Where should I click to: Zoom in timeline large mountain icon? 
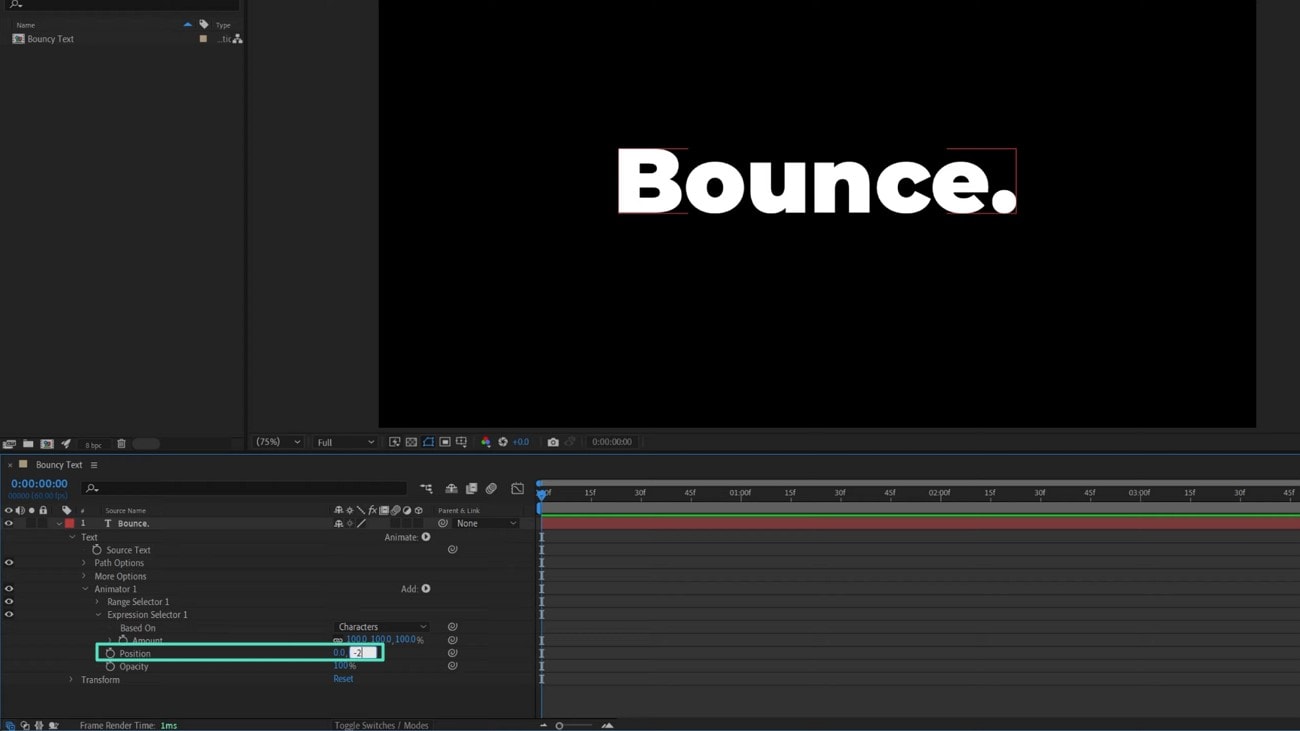click(607, 726)
